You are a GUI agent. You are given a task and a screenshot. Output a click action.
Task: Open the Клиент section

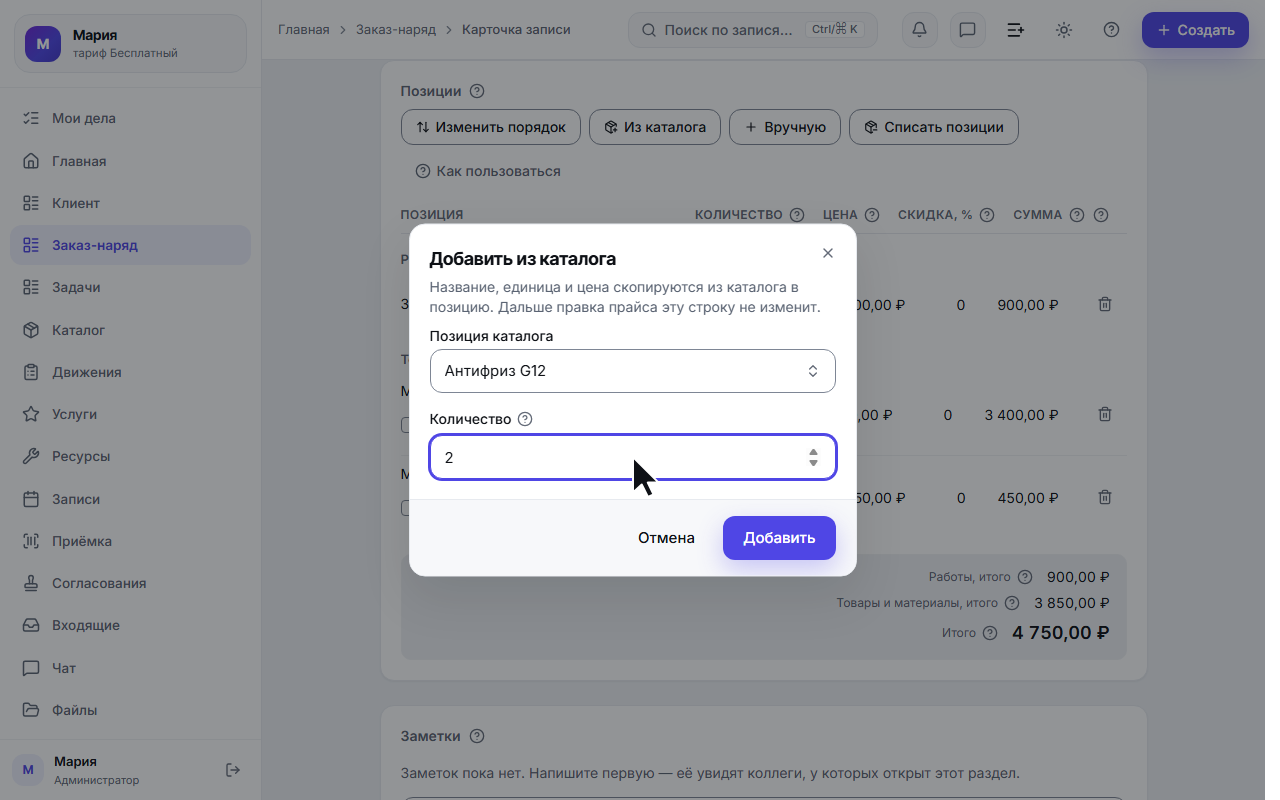(x=130, y=203)
